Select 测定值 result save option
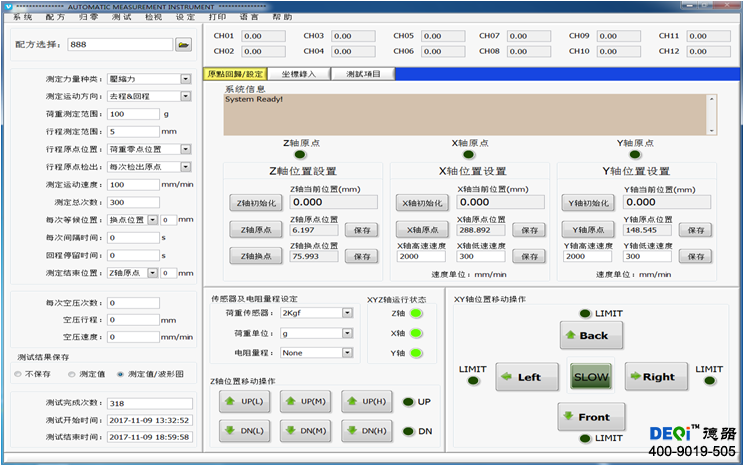 click(x=72, y=374)
